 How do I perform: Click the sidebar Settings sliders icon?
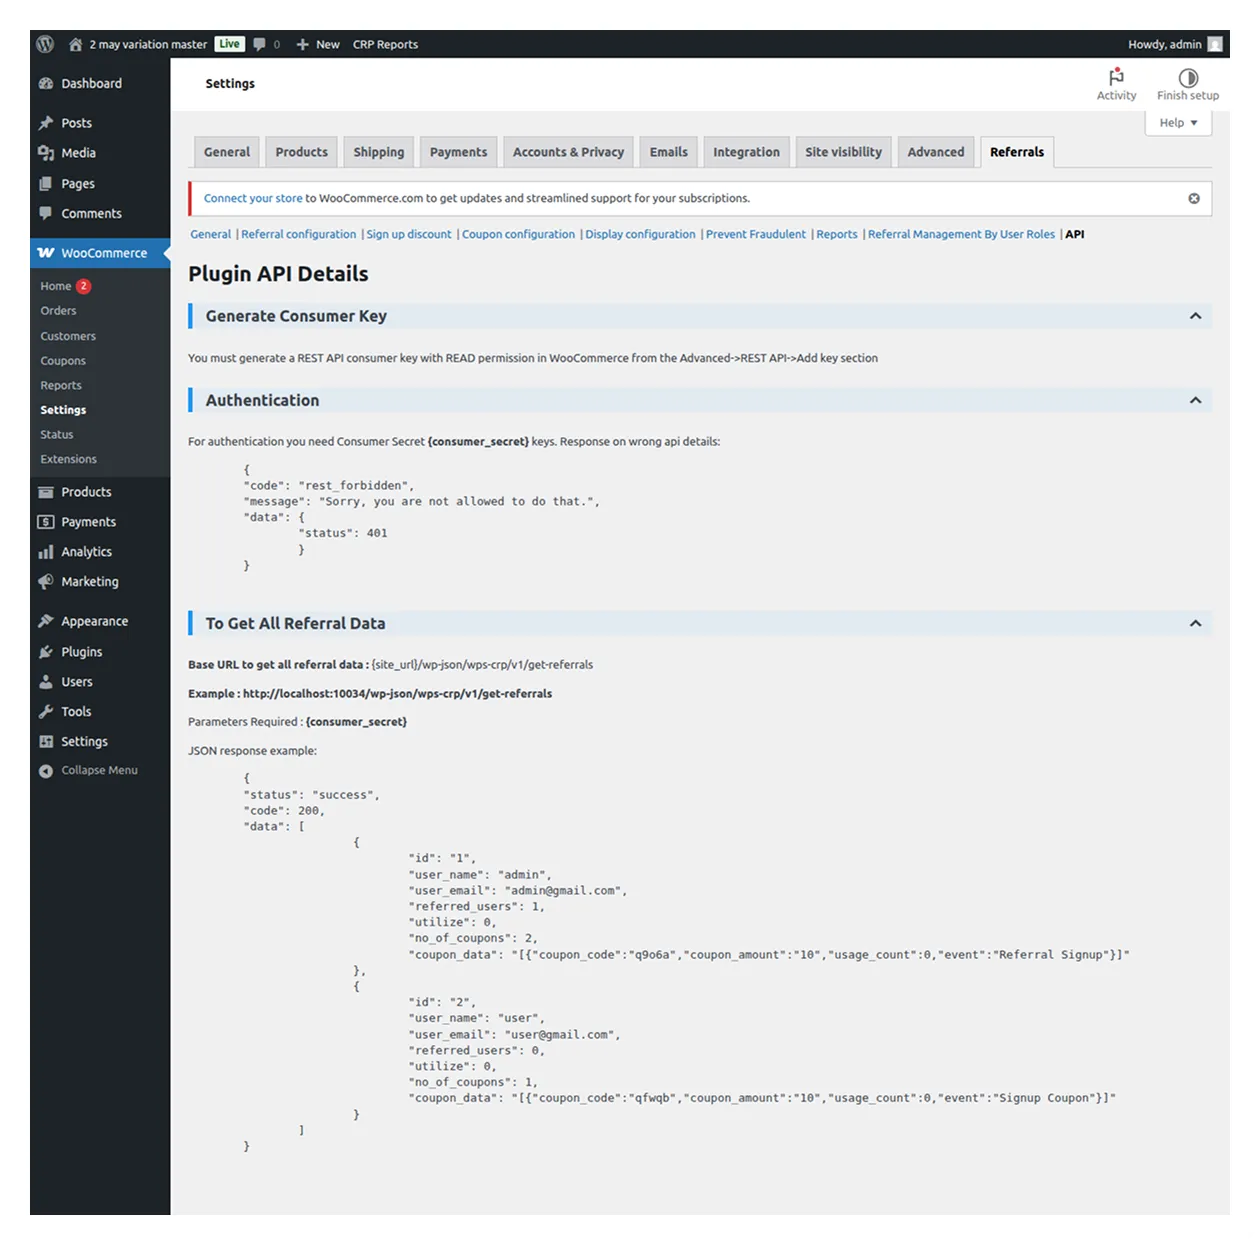(46, 741)
